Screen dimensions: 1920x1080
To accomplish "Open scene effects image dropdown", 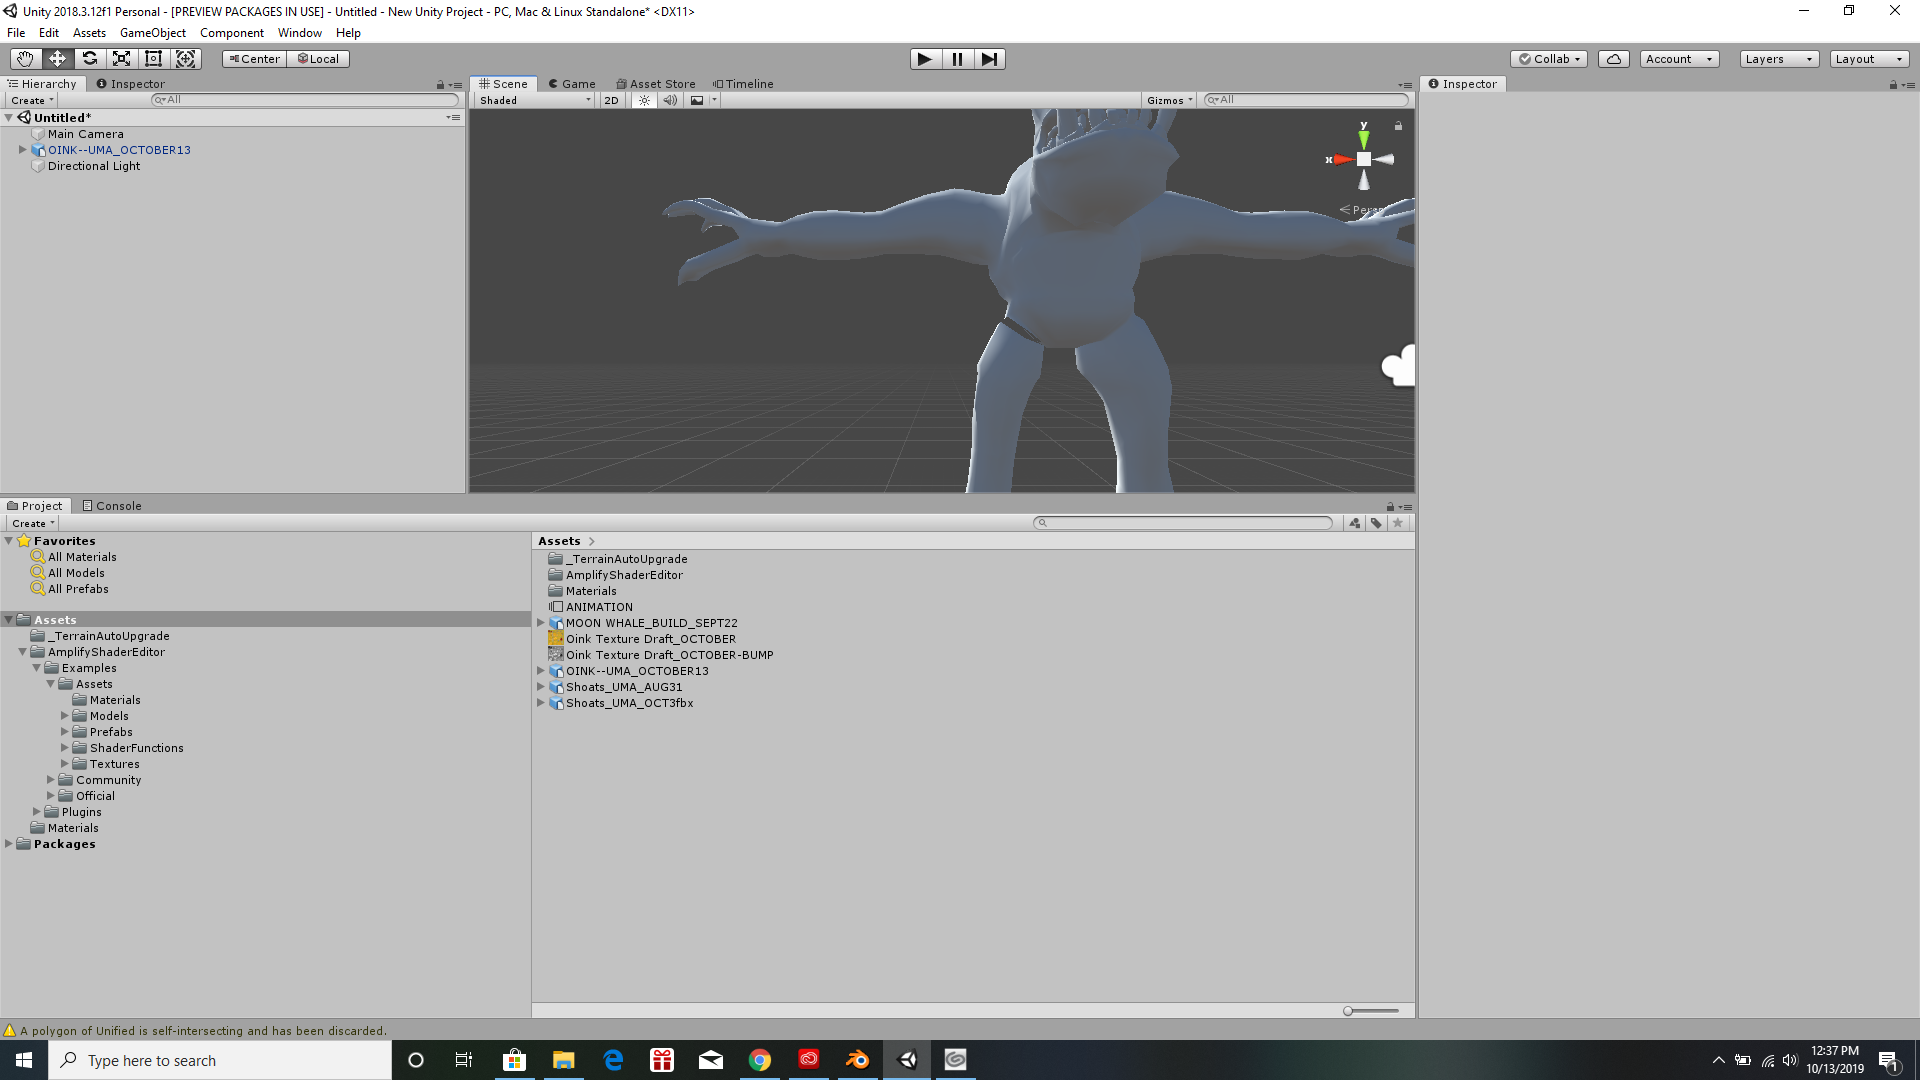I will (x=703, y=100).
